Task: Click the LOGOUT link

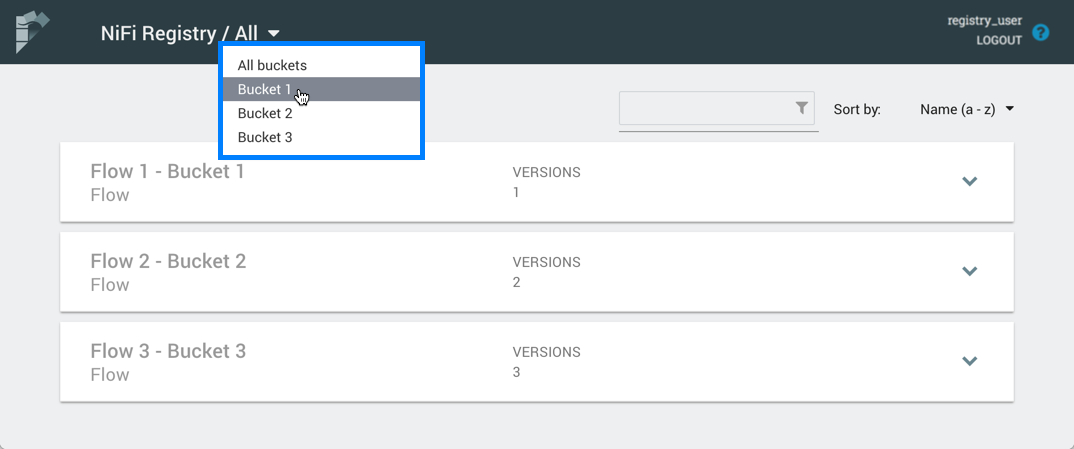Action: point(999,41)
